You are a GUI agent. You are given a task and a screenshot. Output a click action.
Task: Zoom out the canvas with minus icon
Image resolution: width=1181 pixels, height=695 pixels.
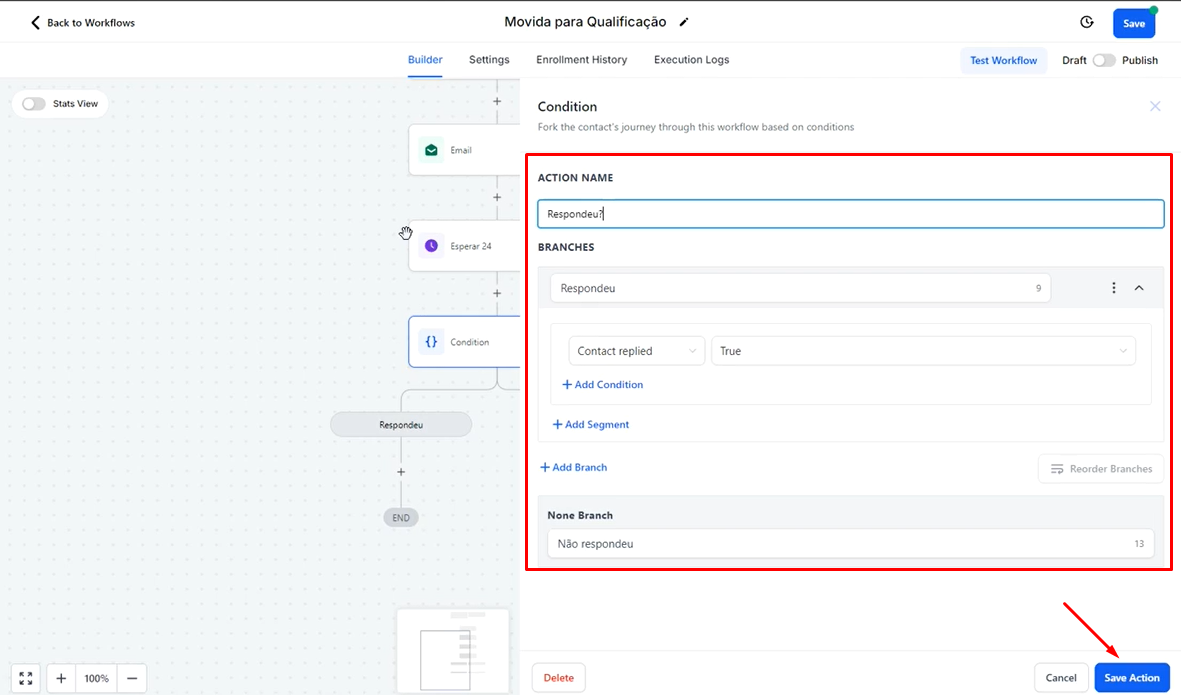(131, 678)
